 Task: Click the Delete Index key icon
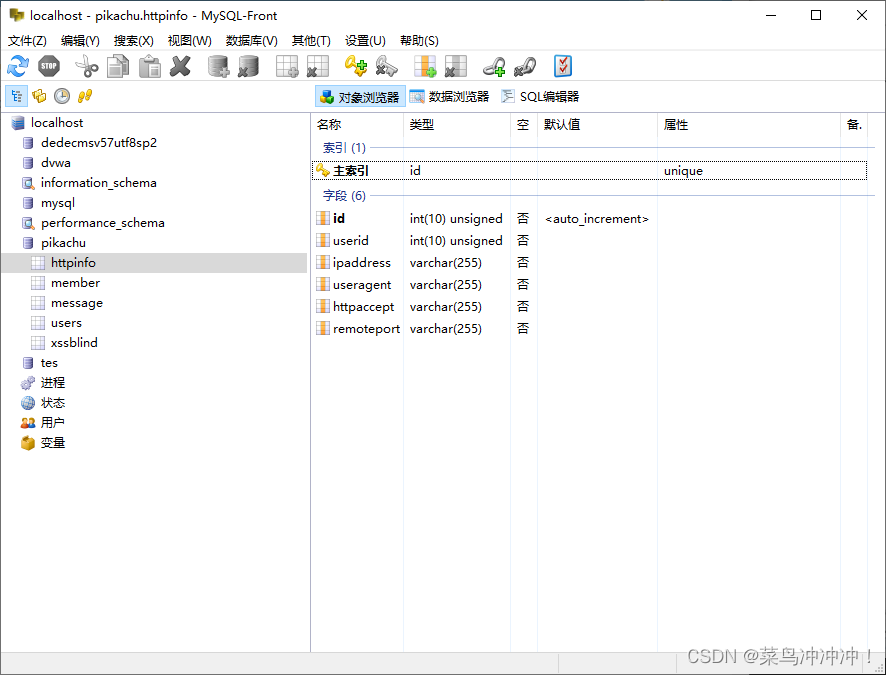pos(386,66)
